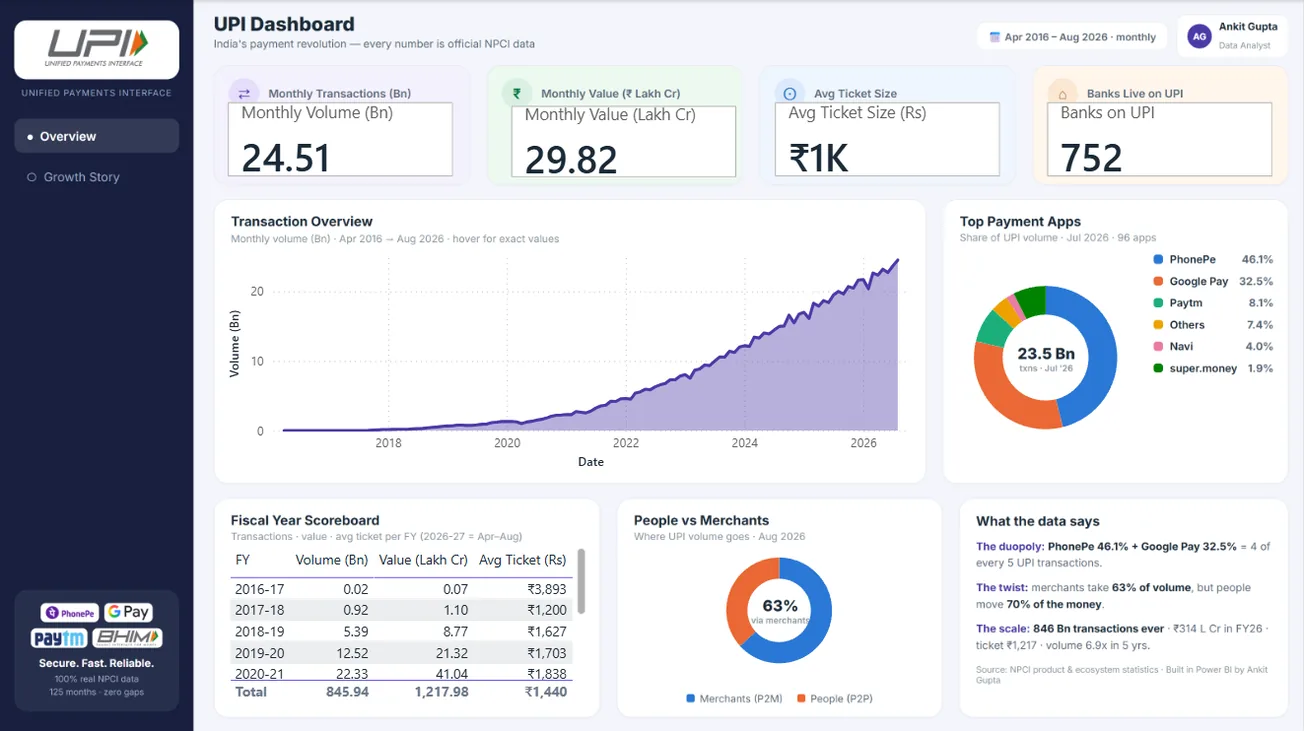This screenshot has width=1304, height=731.
Task: Sort by the Volume (Bn) column header
Action: [x=332, y=560]
